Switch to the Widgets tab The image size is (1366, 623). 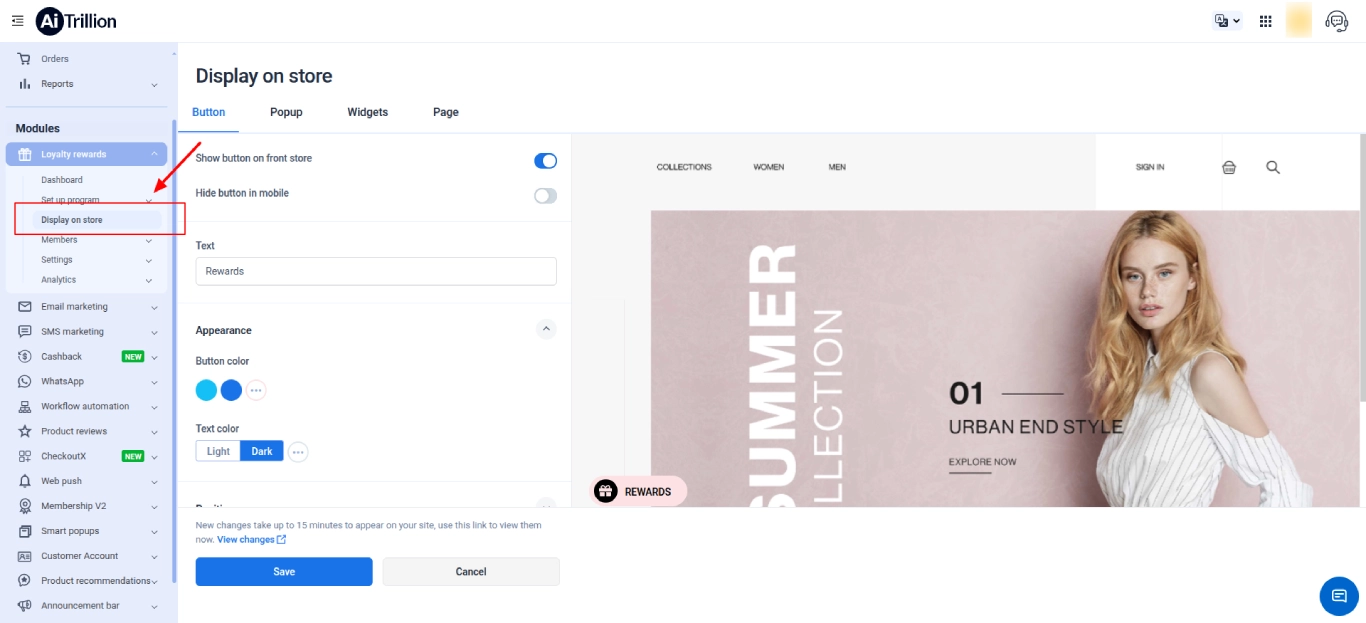tap(368, 112)
